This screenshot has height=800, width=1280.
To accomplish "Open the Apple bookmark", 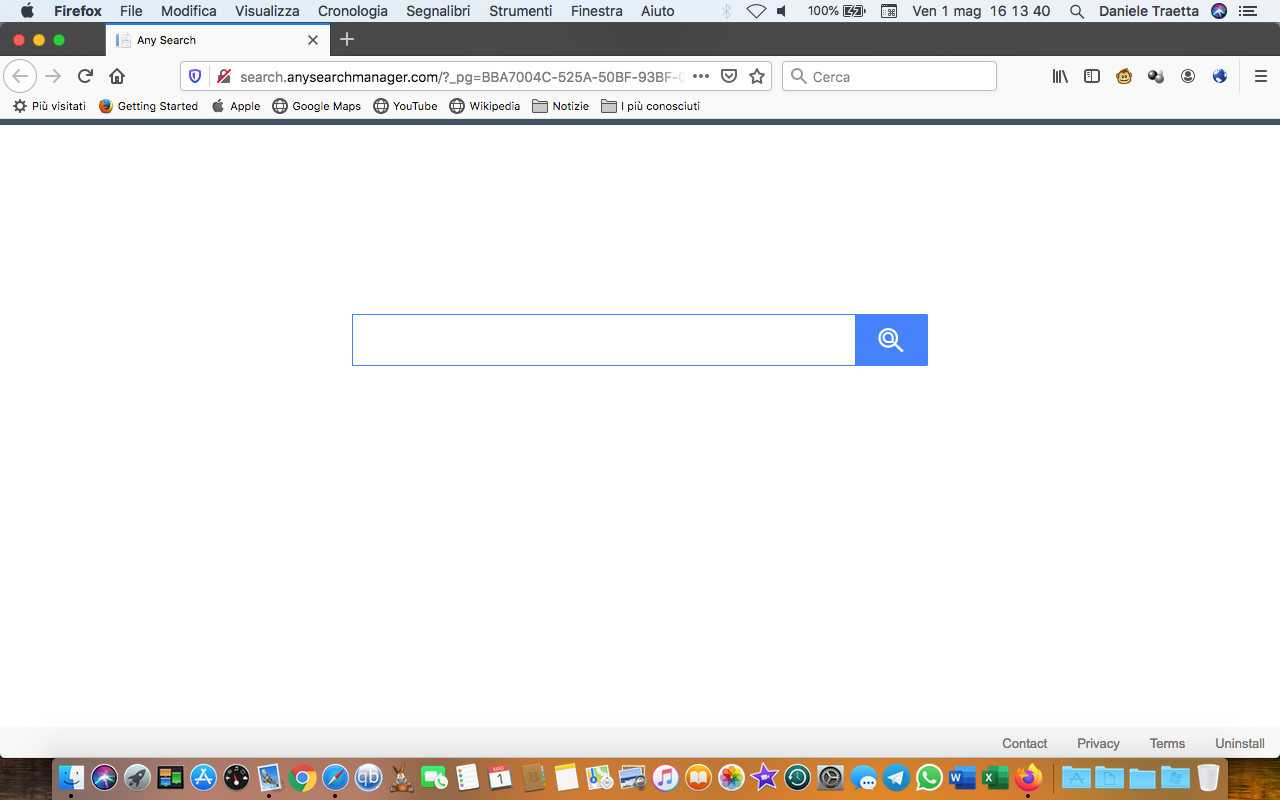I will [236, 106].
